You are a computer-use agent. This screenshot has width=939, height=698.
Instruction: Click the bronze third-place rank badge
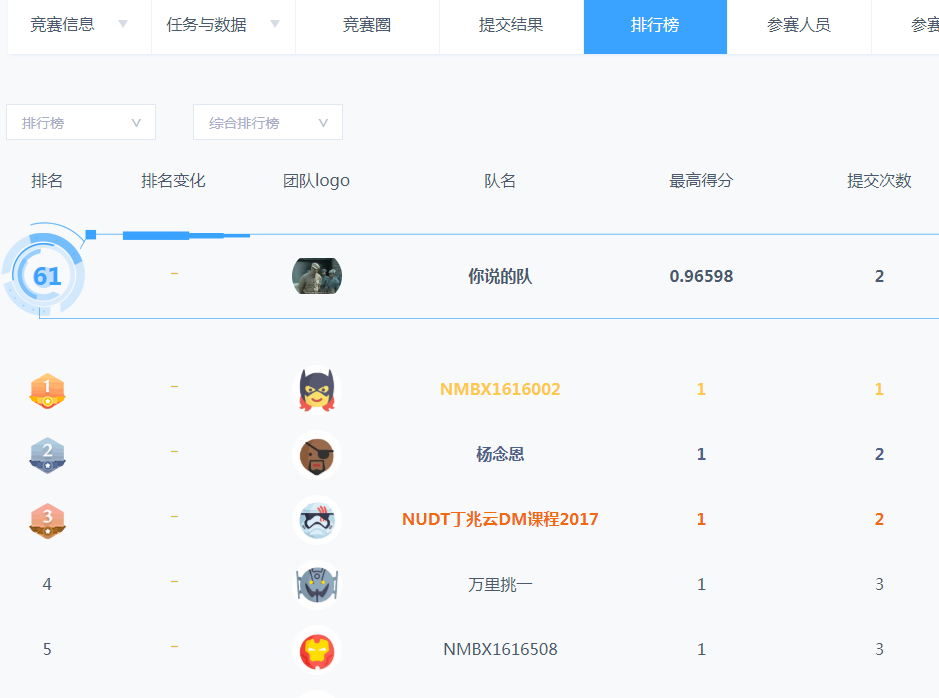(x=47, y=519)
